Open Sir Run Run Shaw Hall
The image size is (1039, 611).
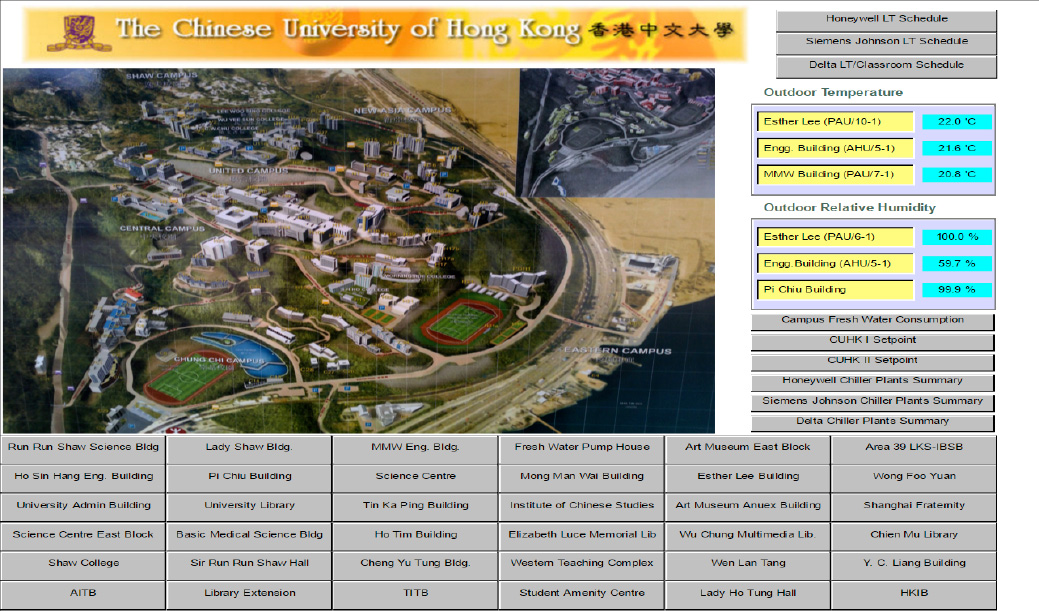point(249,565)
